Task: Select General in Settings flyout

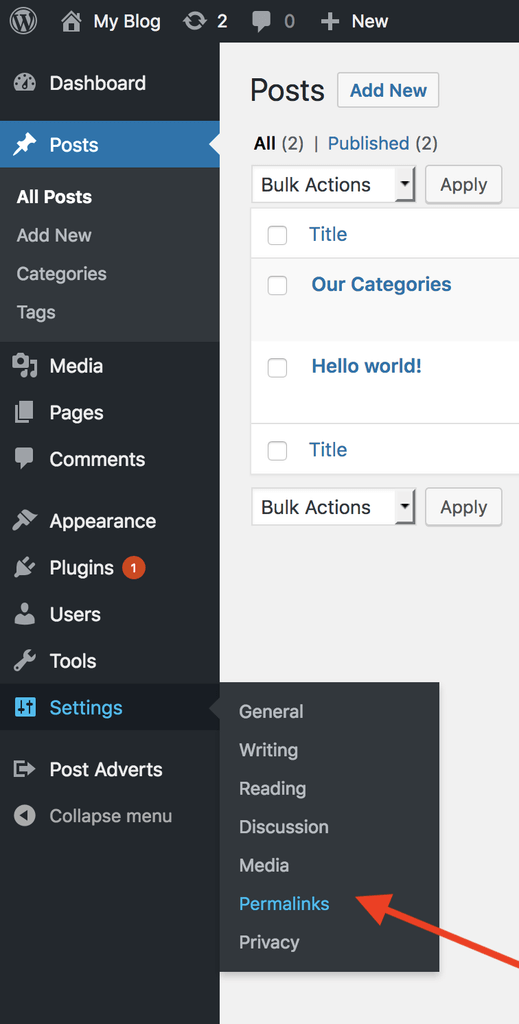Action: 271,712
